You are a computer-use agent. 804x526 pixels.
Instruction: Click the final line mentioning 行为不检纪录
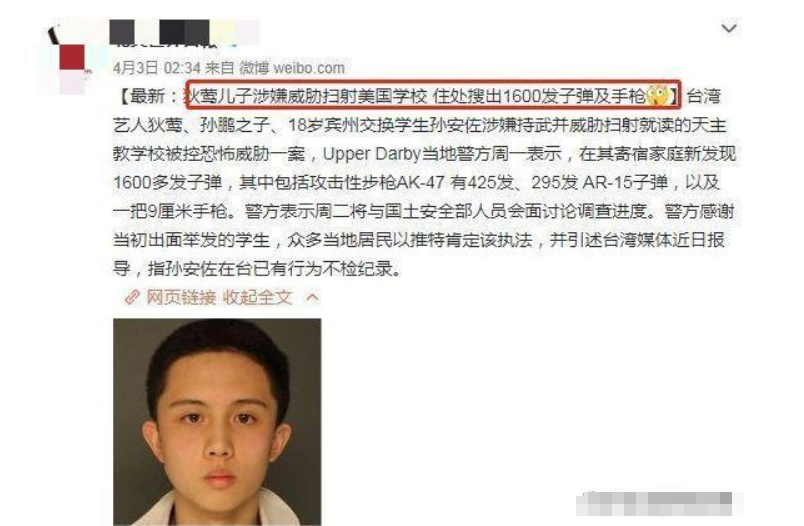tap(256, 269)
